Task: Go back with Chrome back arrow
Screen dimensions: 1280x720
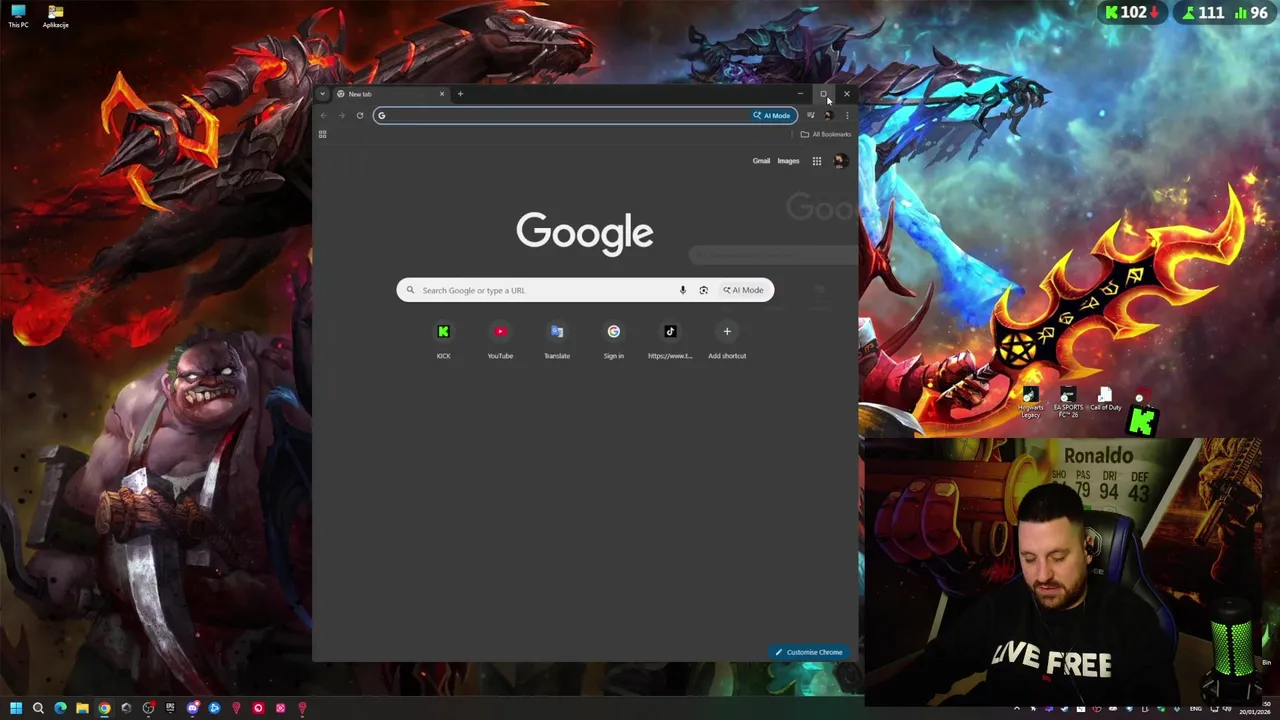Action: [x=323, y=115]
